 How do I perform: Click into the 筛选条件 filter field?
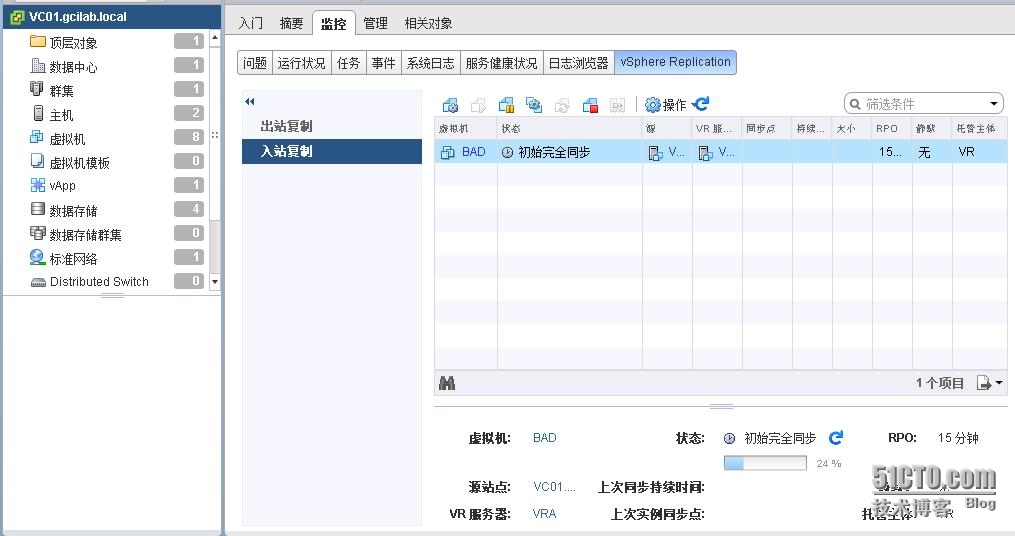[x=924, y=104]
